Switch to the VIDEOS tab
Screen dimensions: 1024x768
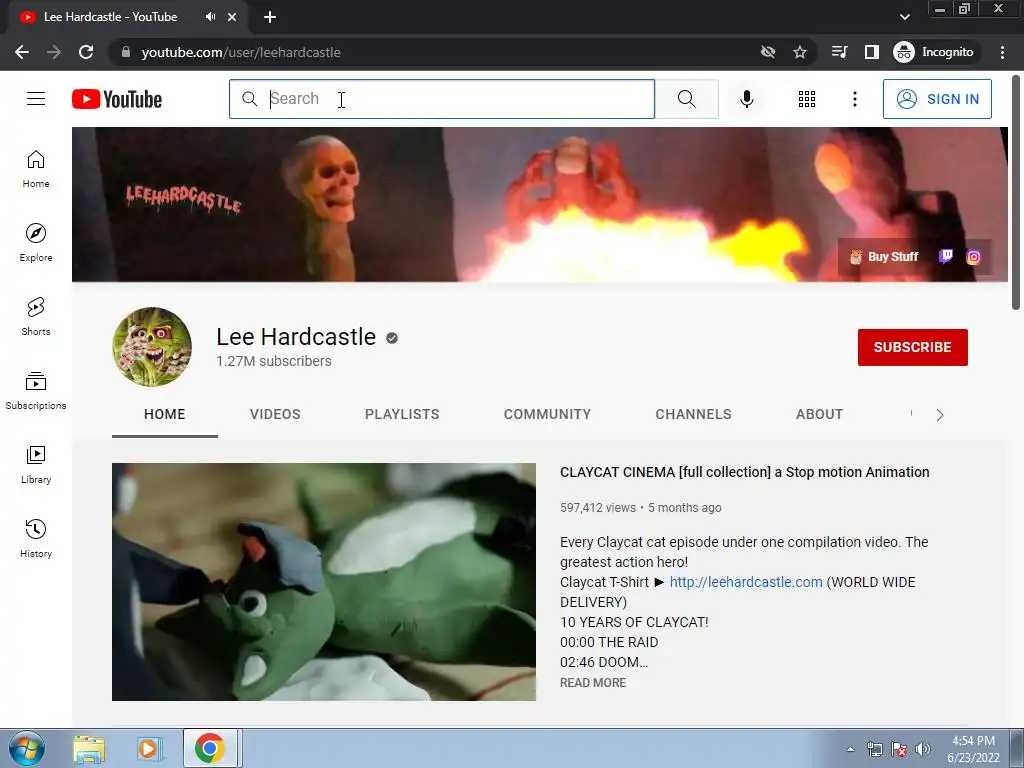click(275, 414)
